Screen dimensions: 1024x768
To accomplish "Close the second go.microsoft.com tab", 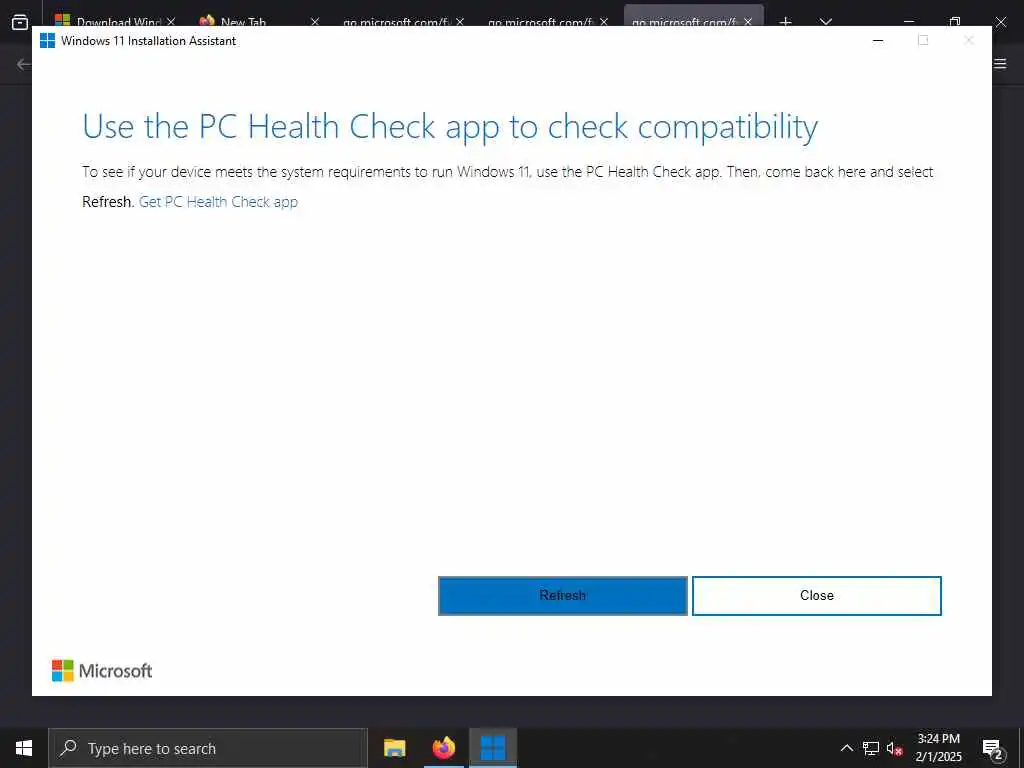I will [604, 22].
